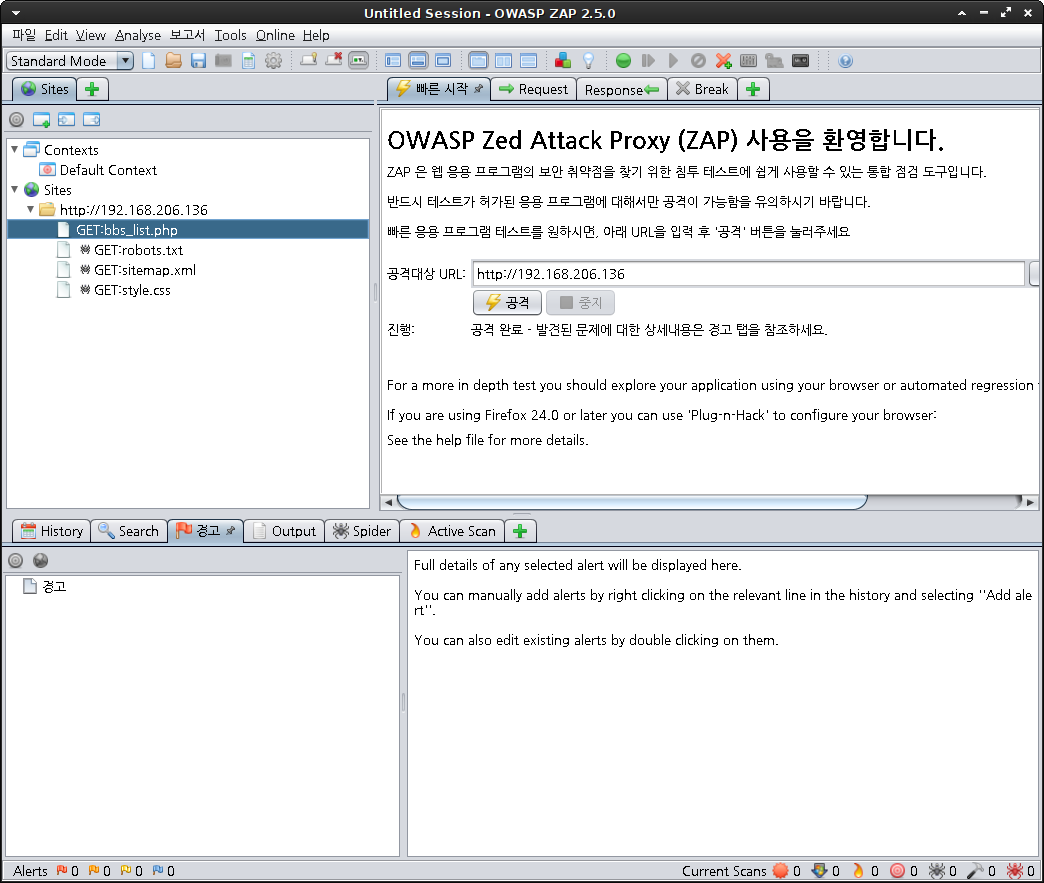Switch to the Response tab
Image resolution: width=1044 pixels, height=883 pixels.
click(621, 89)
